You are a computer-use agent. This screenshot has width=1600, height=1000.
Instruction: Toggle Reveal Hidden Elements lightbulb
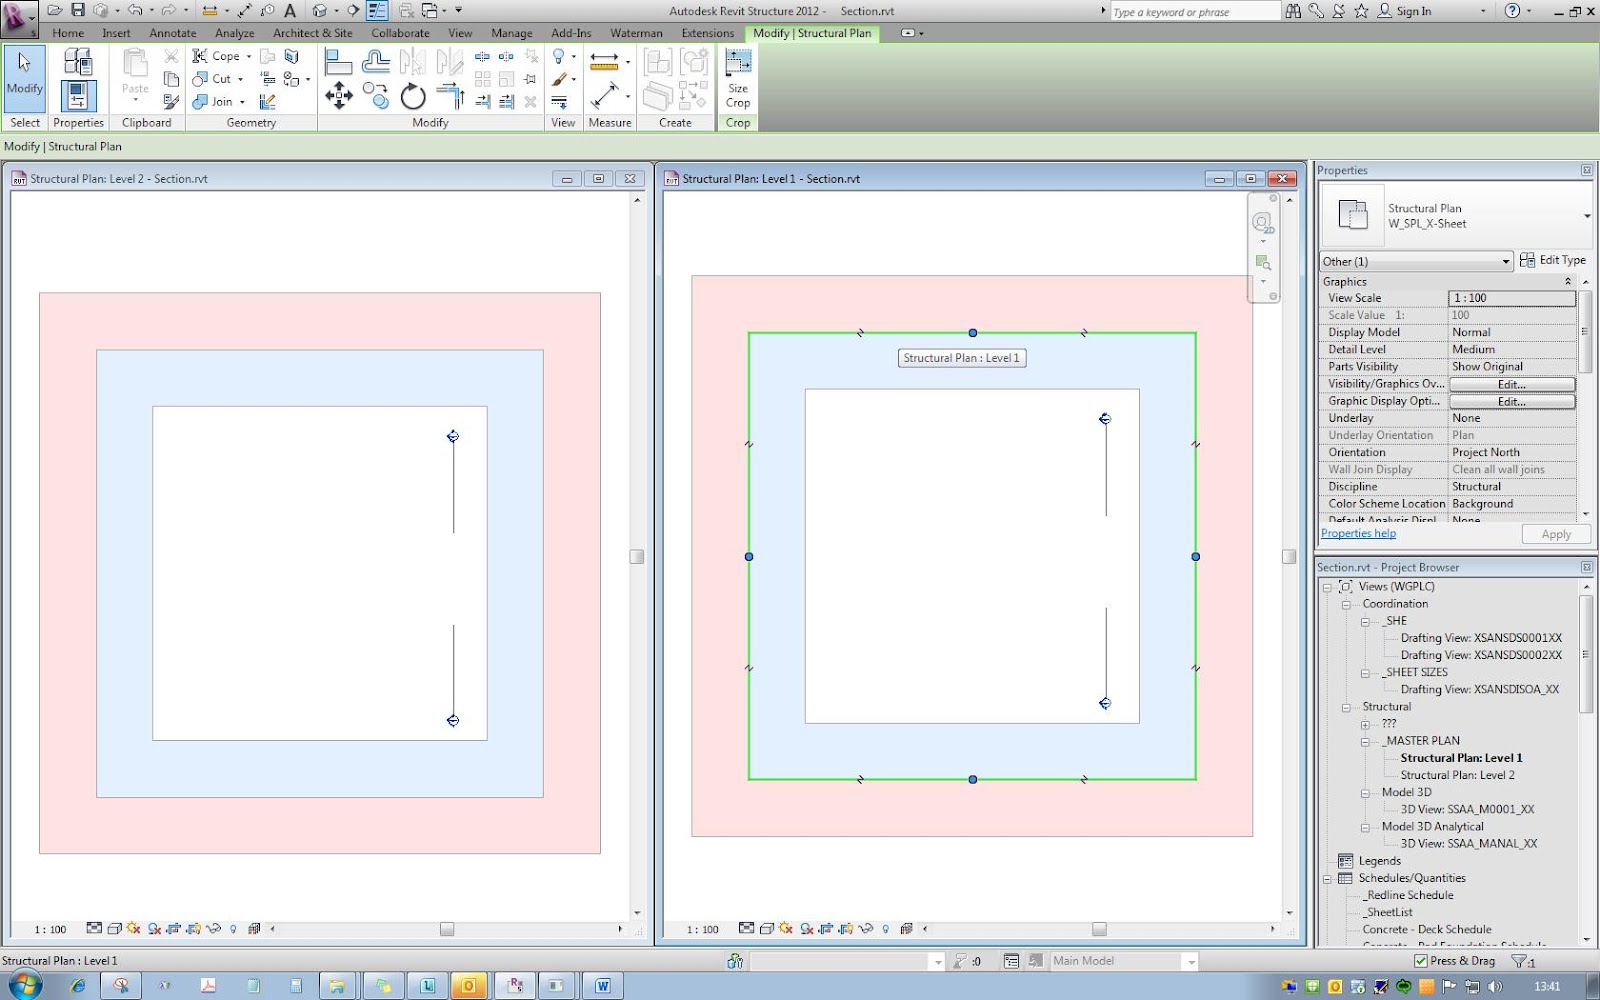(886, 928)
